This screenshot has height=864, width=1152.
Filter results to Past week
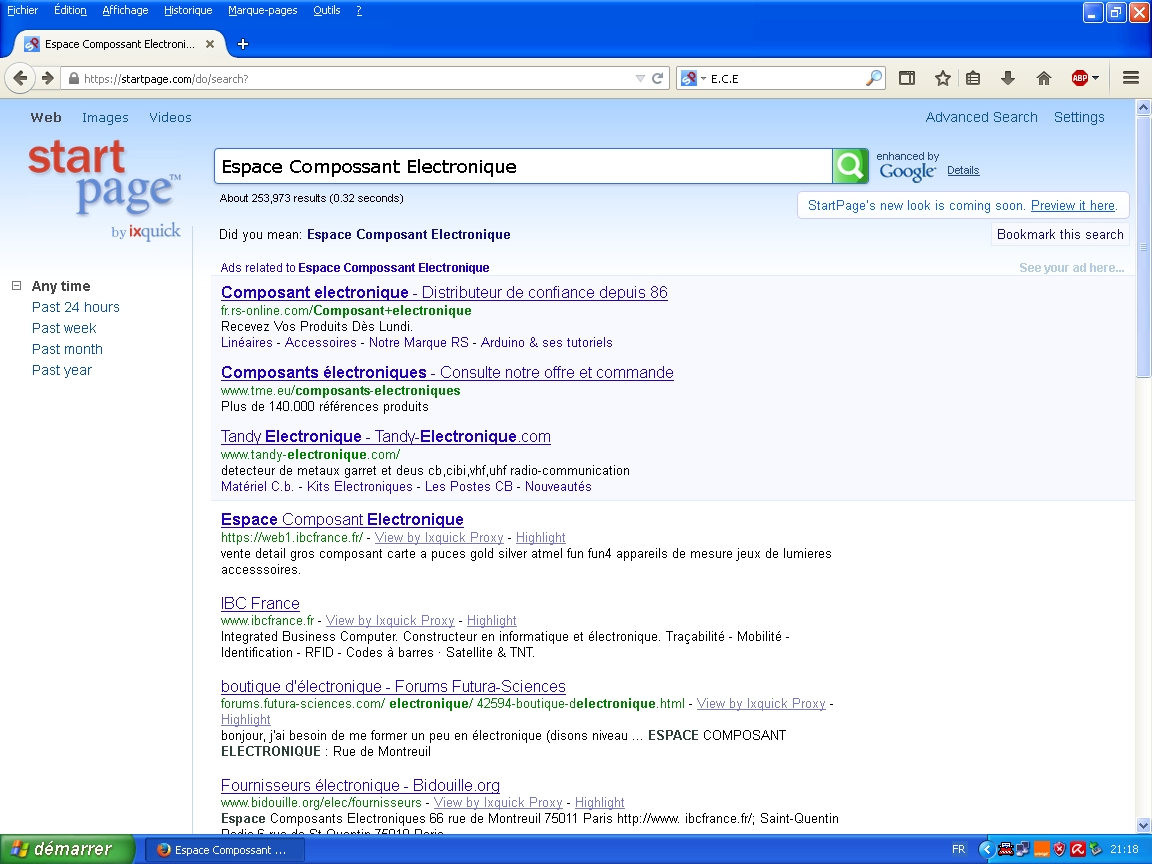click(x=64, y=328)
